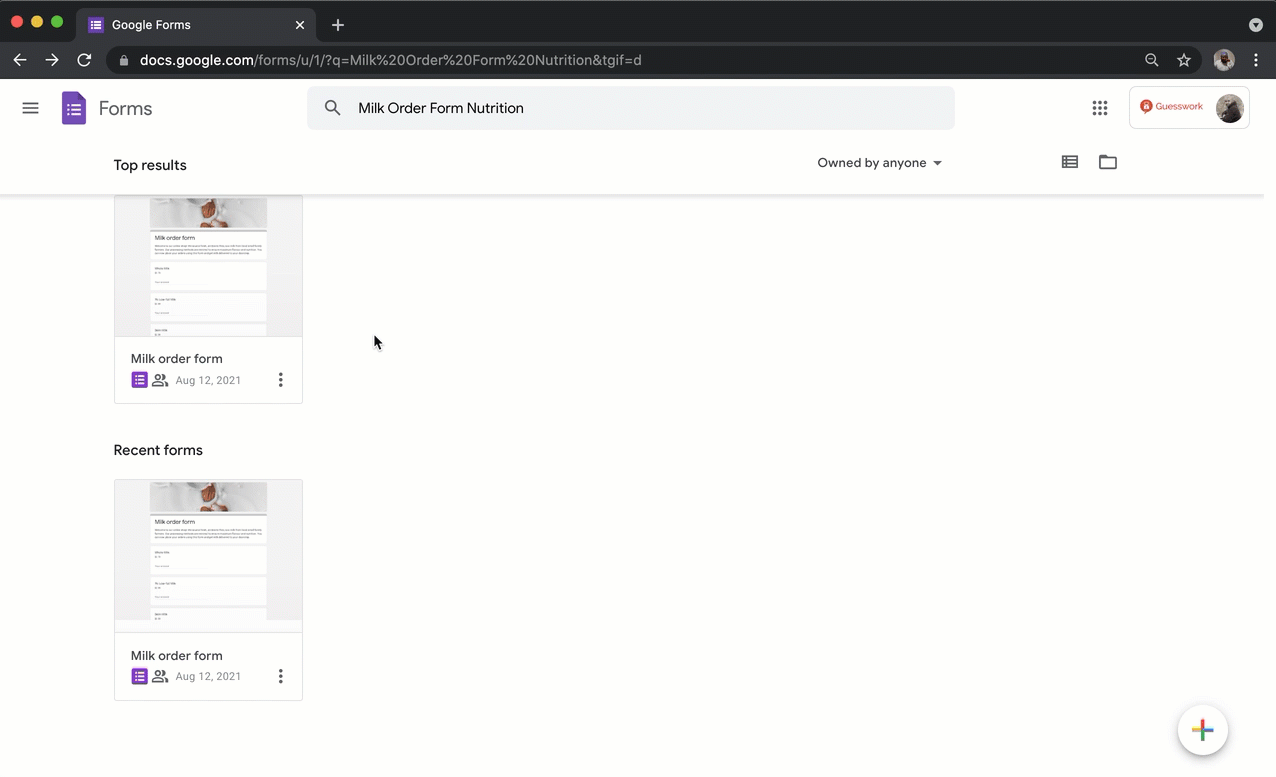Click the search magnifier in the search bar

click(x=332, y=107)
